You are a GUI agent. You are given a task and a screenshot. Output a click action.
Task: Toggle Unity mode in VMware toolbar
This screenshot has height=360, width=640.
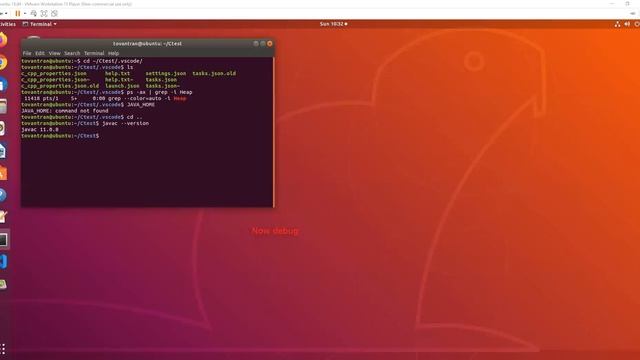pyautogui.click(x=54, y=13)
